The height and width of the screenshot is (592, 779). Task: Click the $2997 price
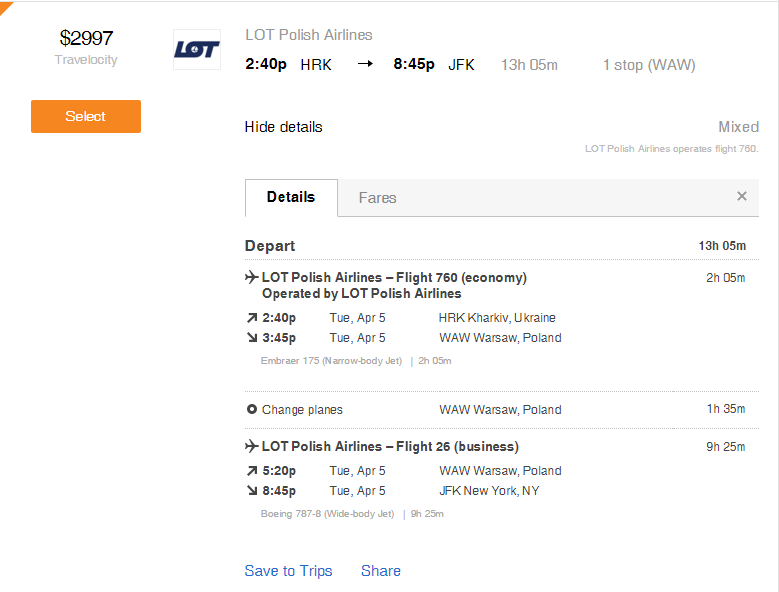[x=86, y=38]
